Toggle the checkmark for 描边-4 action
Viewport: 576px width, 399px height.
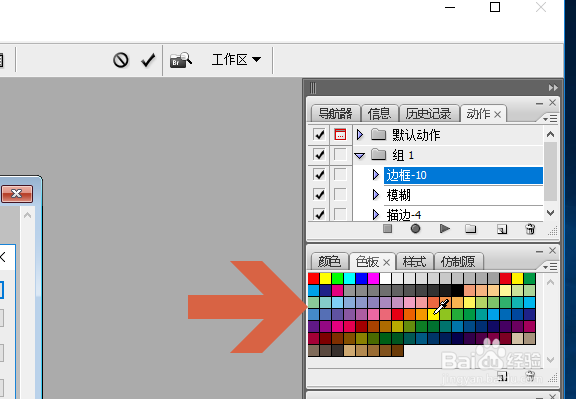[319, 214]
